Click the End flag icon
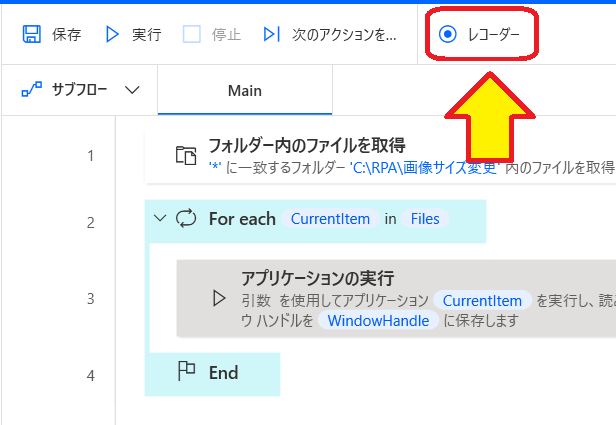 click(186, 373)
